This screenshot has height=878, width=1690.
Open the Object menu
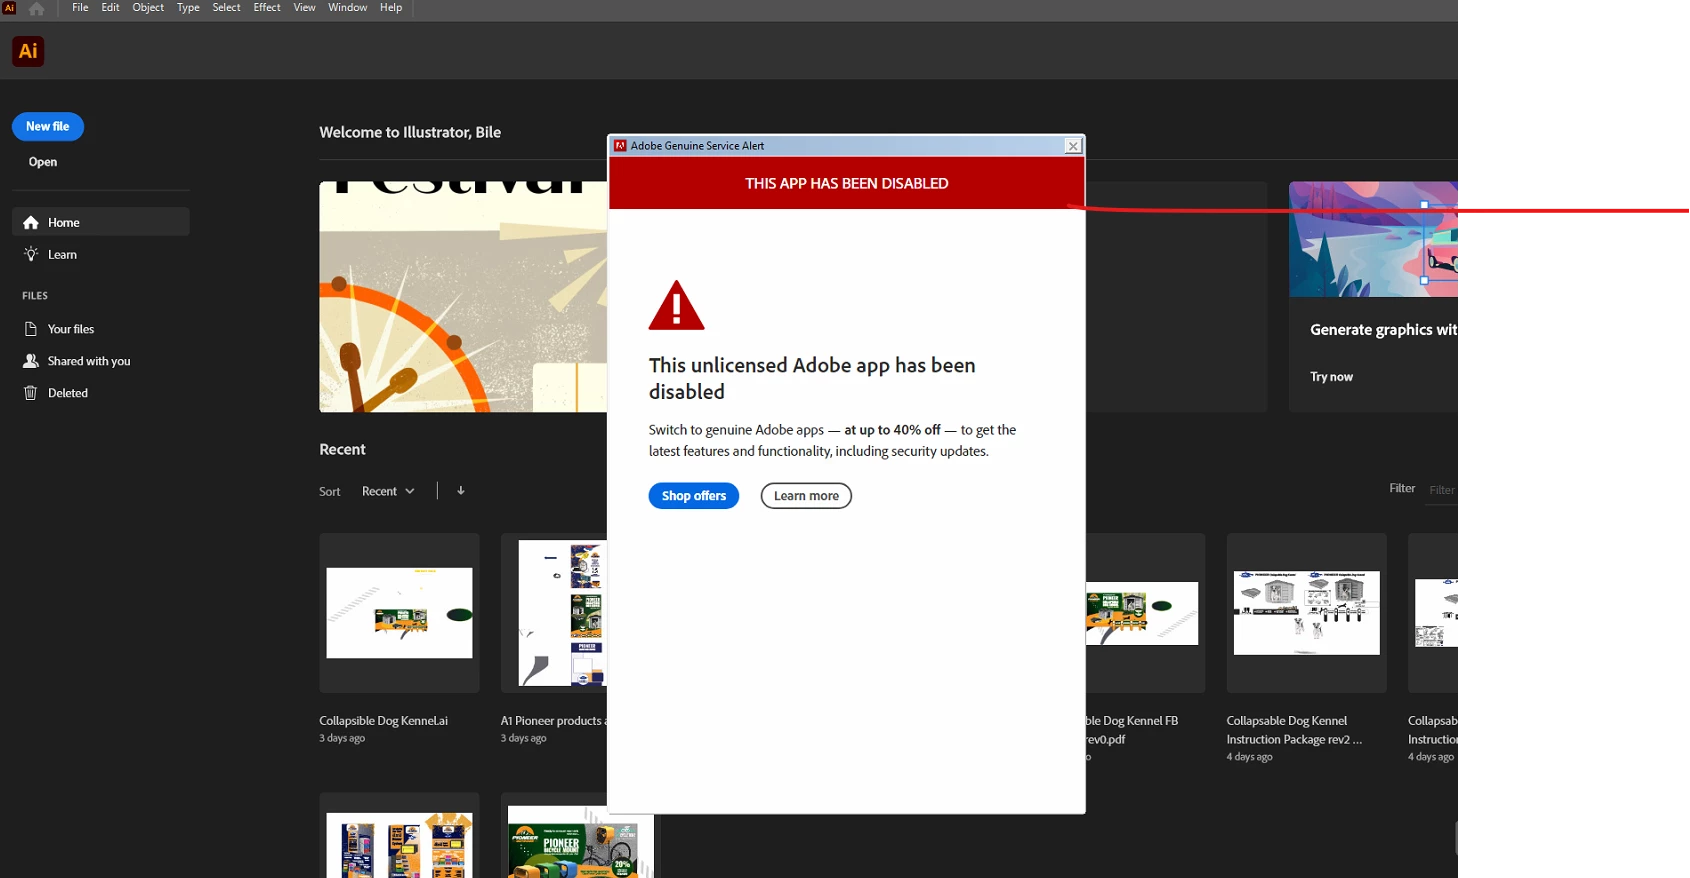click(x=148, y=8)
